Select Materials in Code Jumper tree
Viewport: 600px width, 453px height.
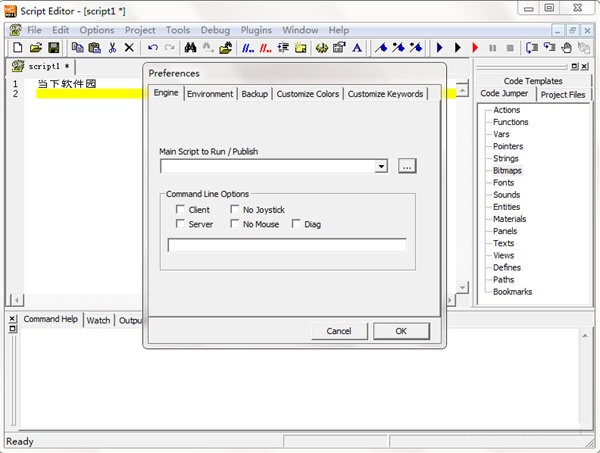(x=510, y=219)
